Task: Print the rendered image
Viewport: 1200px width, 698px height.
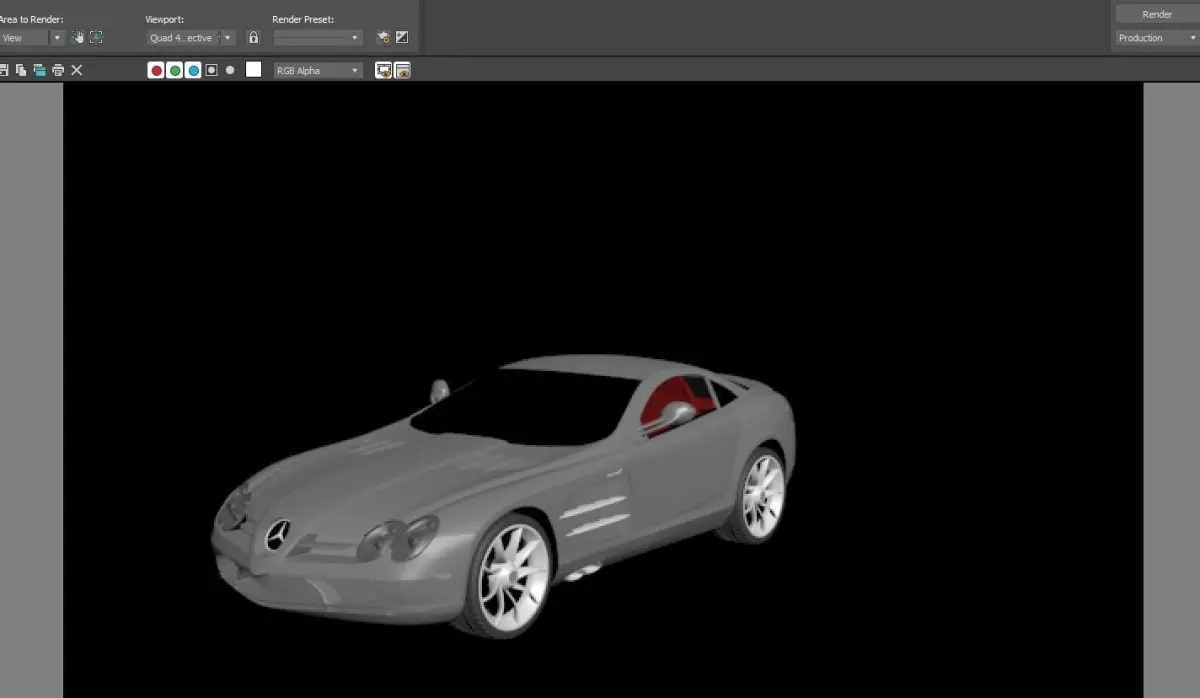Action: [x=58, y=70]
